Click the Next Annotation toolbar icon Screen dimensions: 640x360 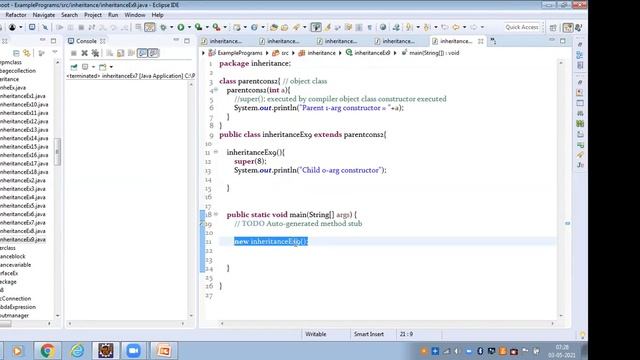(408, 27)
